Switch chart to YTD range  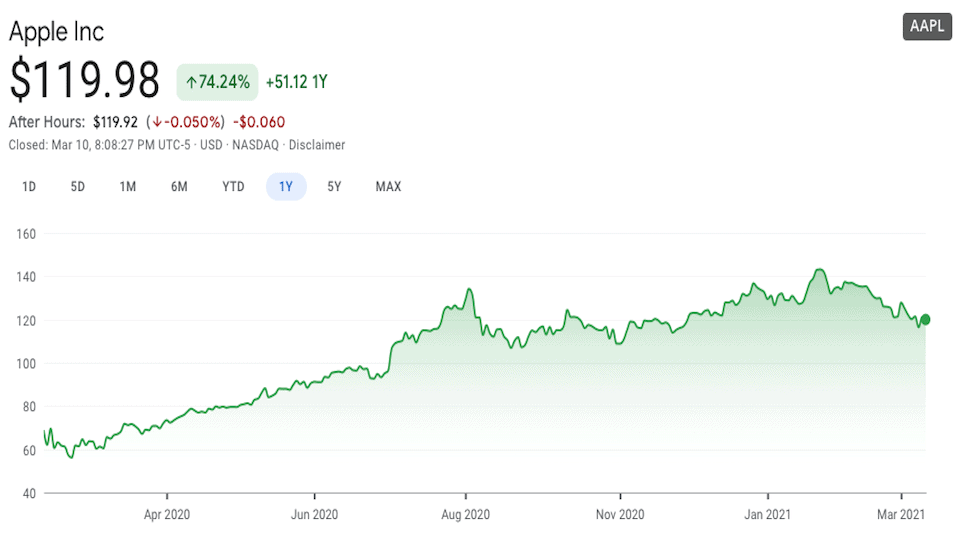(x=233, y=186)
